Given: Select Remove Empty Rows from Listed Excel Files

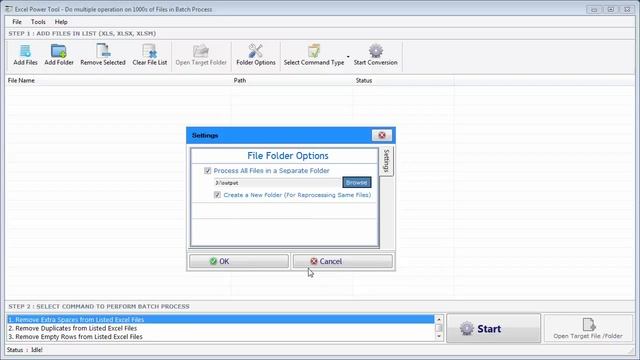Looking at the screenshot, I should tap(221, 337).
